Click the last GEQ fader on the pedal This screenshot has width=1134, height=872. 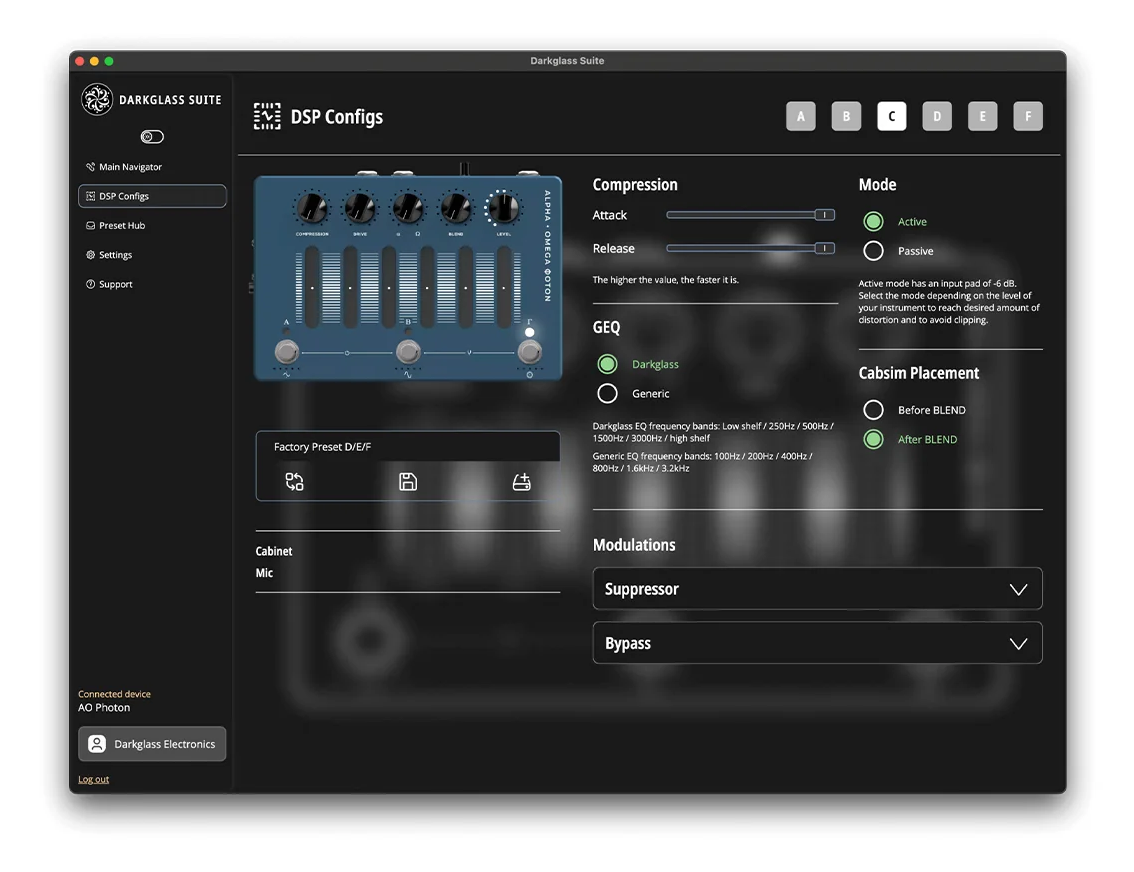[x=504, y=288]
